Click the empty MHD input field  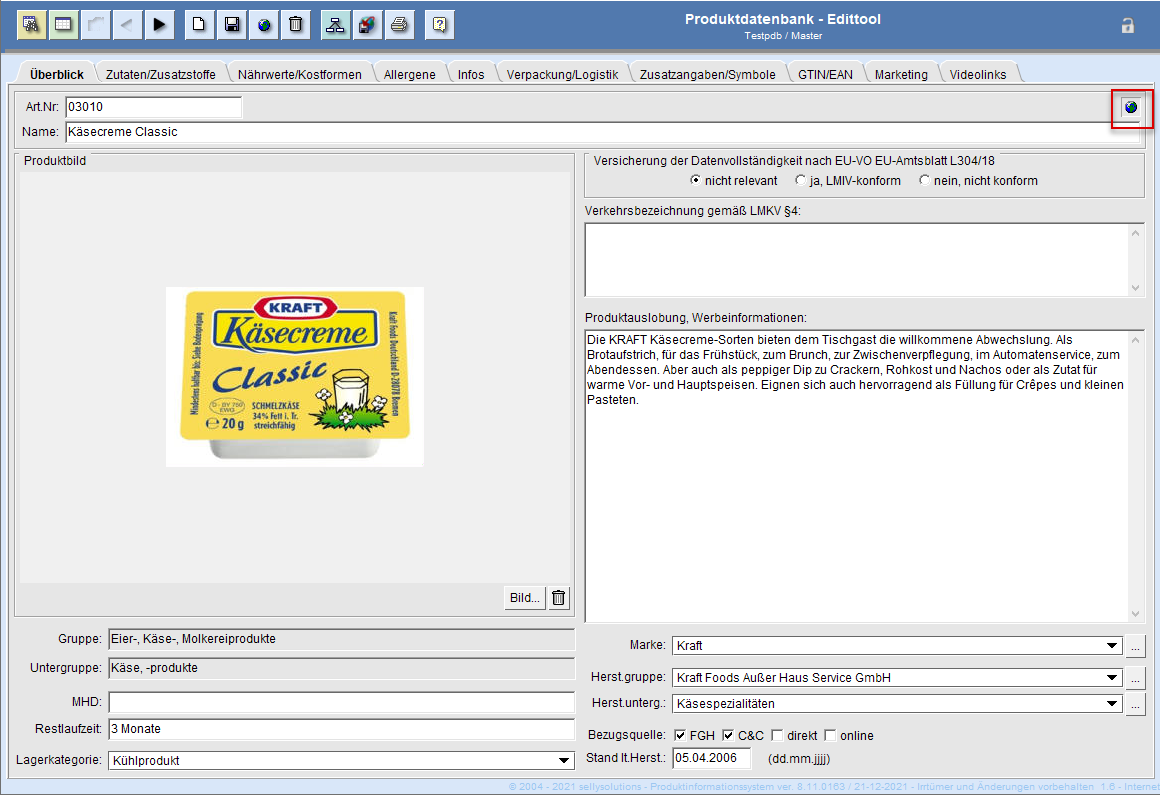pos(342,702)
